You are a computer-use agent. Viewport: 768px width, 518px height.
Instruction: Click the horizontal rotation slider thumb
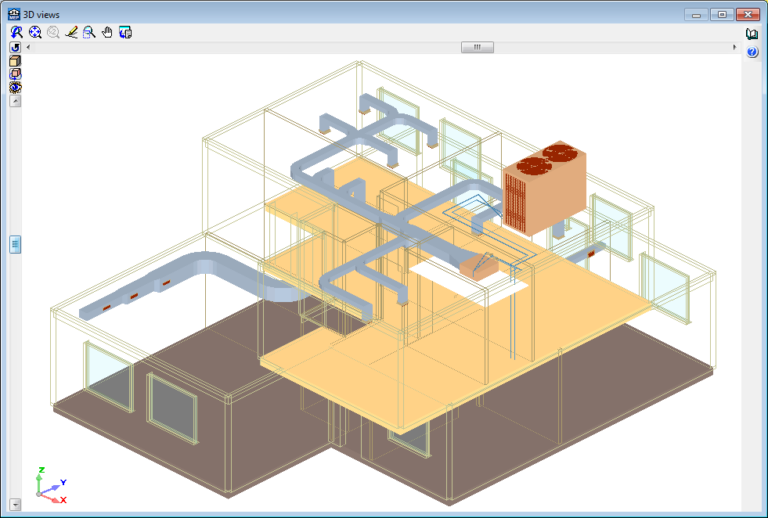pos(477,47)
